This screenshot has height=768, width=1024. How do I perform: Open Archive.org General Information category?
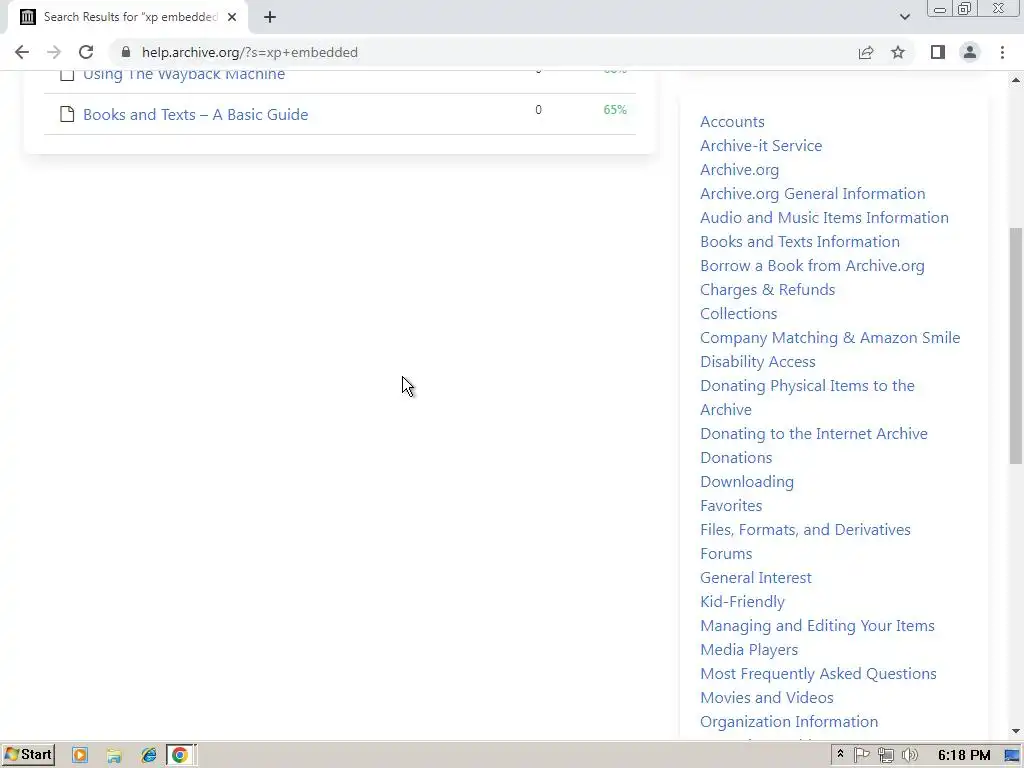click(x=812, y=194)
